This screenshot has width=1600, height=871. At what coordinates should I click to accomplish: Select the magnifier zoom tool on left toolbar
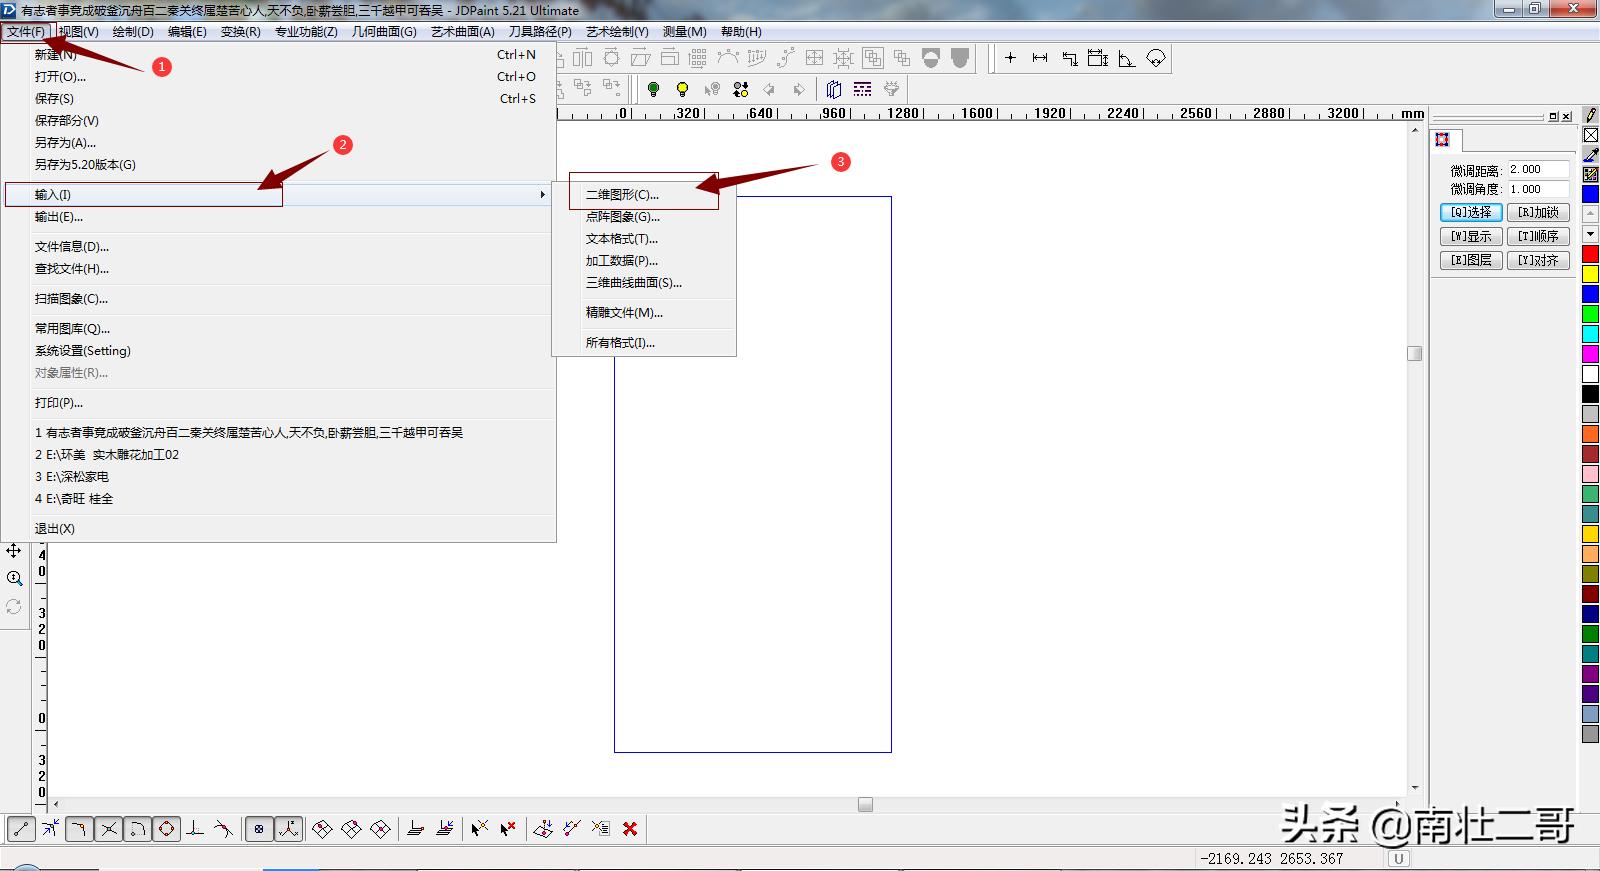14,579
